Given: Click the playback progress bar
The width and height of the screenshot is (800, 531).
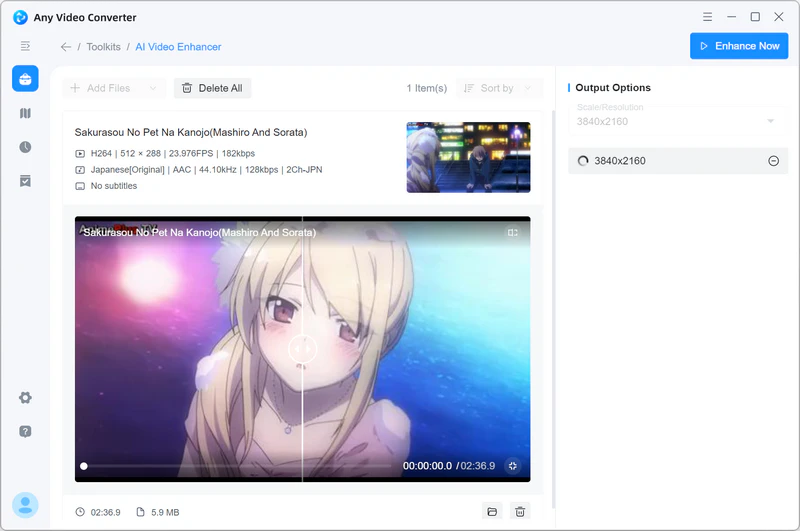Looking at the screenshot, I should [x=235, y=466].
